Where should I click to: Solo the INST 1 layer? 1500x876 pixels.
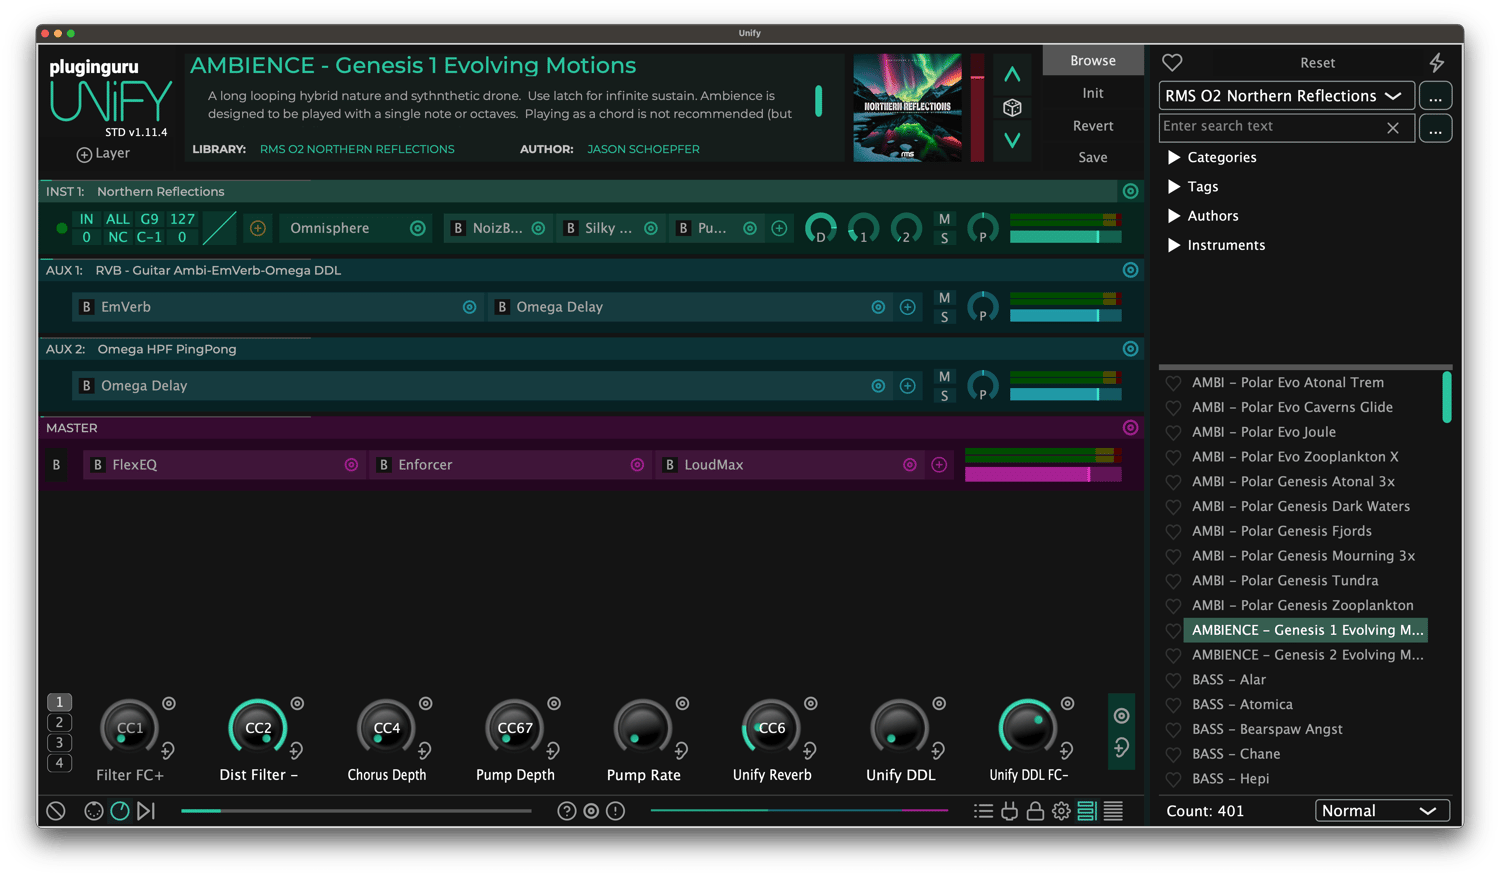pyautogui.click(x=944, y=239)
